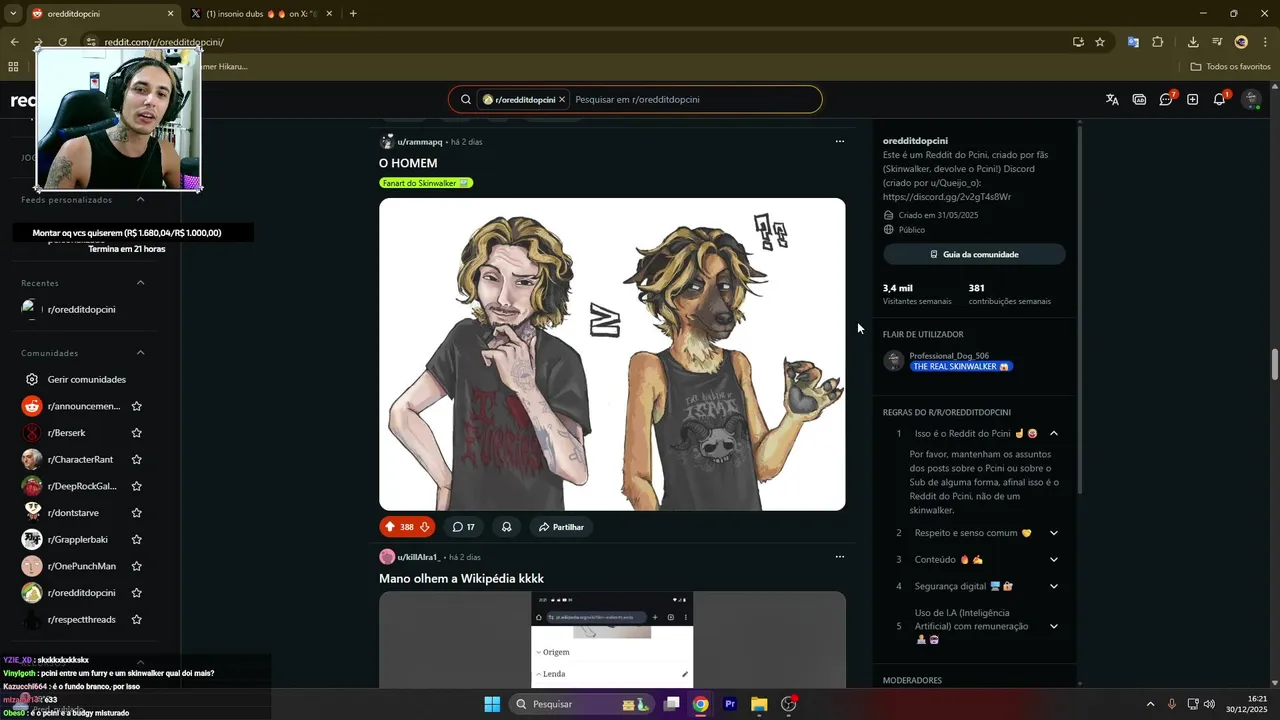The image size is (1280, 720).
Task: Click the Guia da comunidade button
Action: pos(974,254)
